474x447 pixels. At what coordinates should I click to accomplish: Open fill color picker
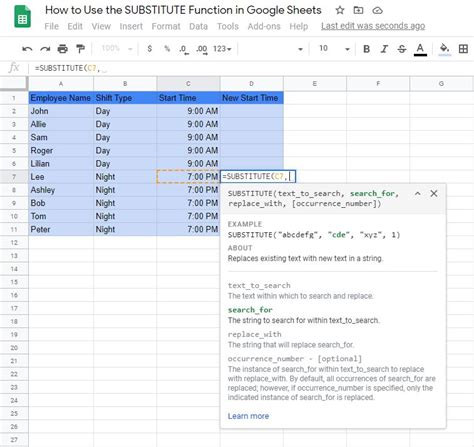[x=445, y=49]
